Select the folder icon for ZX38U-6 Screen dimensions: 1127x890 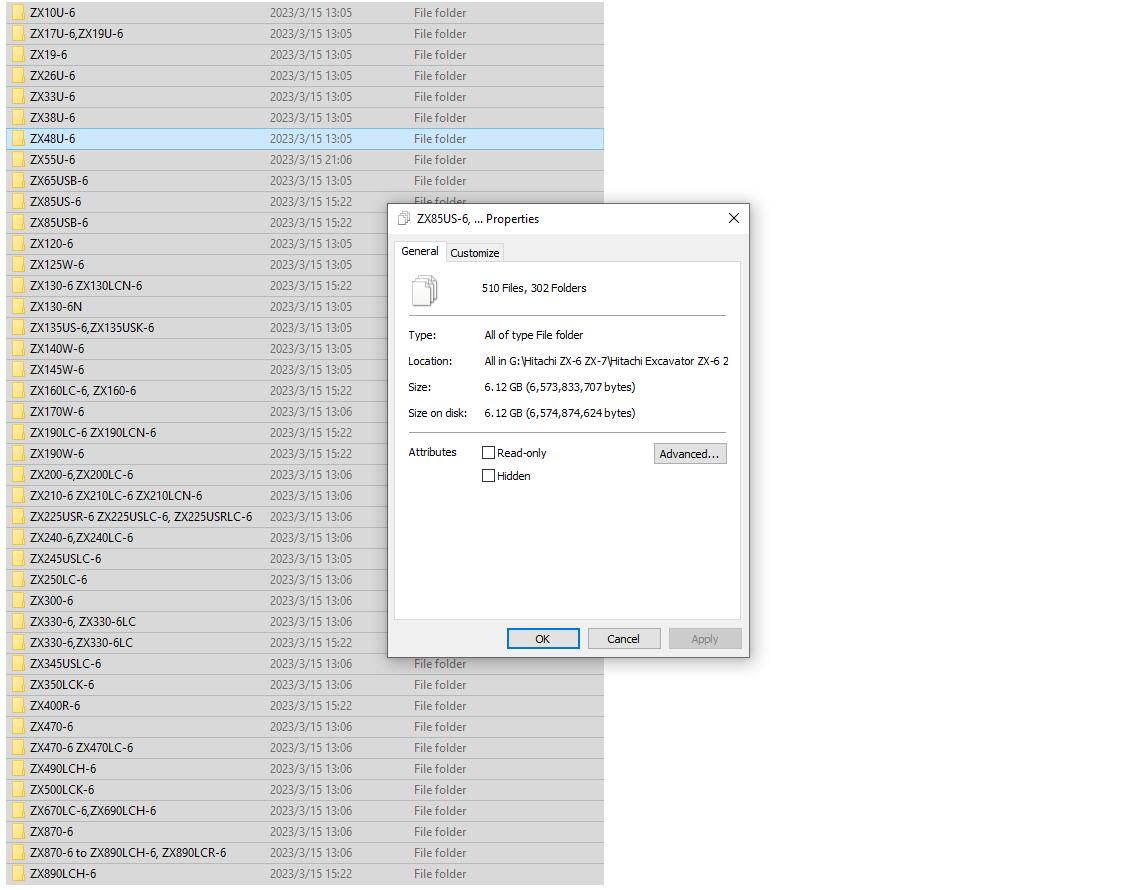point(18,118)
